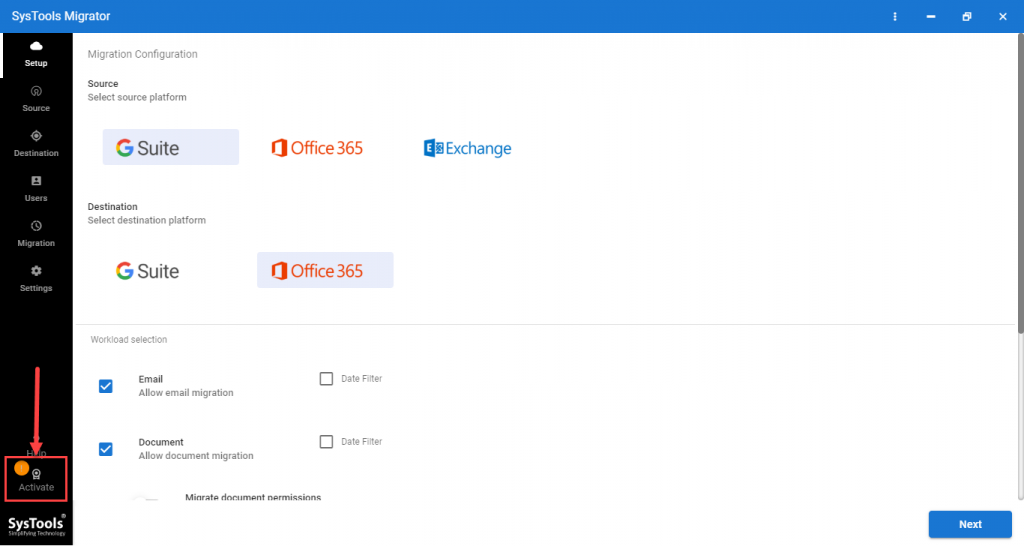Screen dimensions: 1024x546
Task: Uncheck the Email migration checkbox
Action: [106, 386]
